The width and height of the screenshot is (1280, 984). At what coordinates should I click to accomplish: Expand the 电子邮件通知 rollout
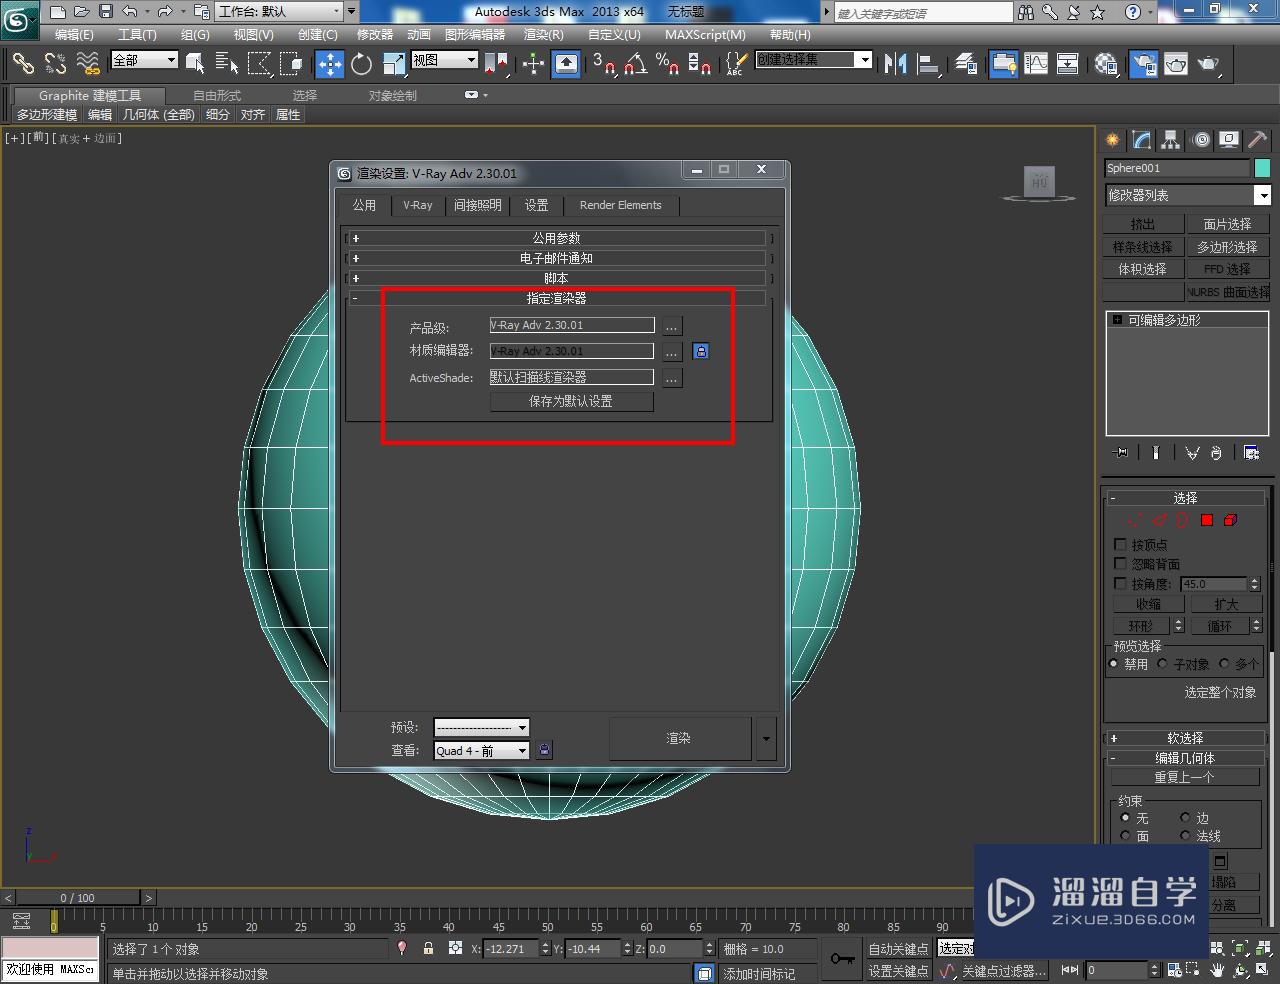556,258
